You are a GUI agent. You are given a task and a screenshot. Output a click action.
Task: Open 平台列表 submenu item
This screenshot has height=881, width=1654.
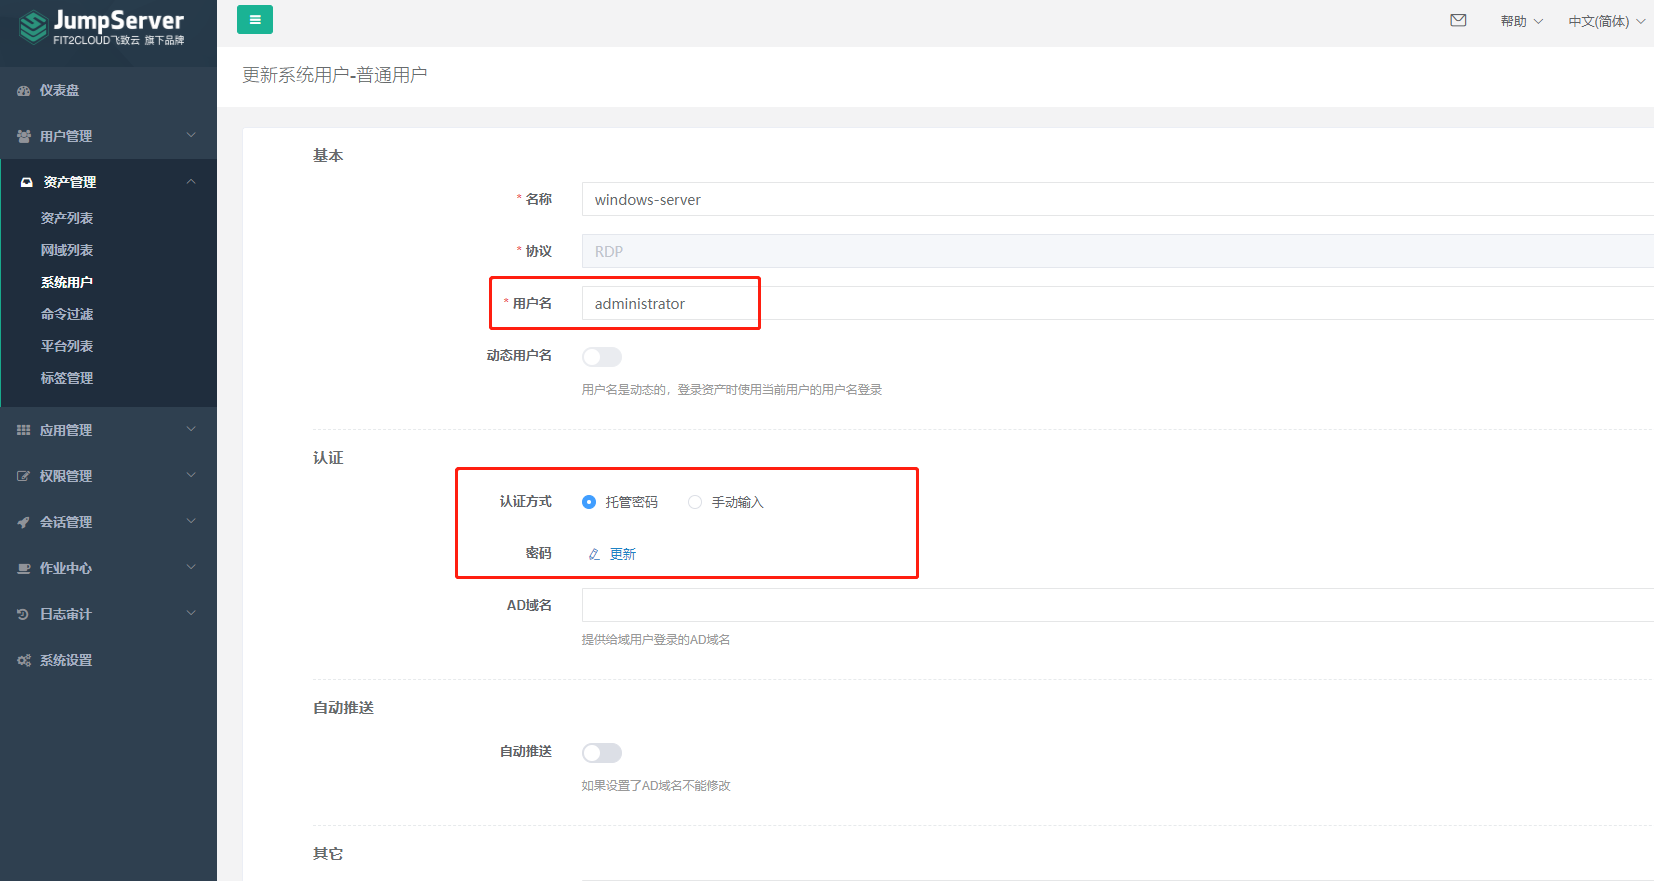coord(67,346)
